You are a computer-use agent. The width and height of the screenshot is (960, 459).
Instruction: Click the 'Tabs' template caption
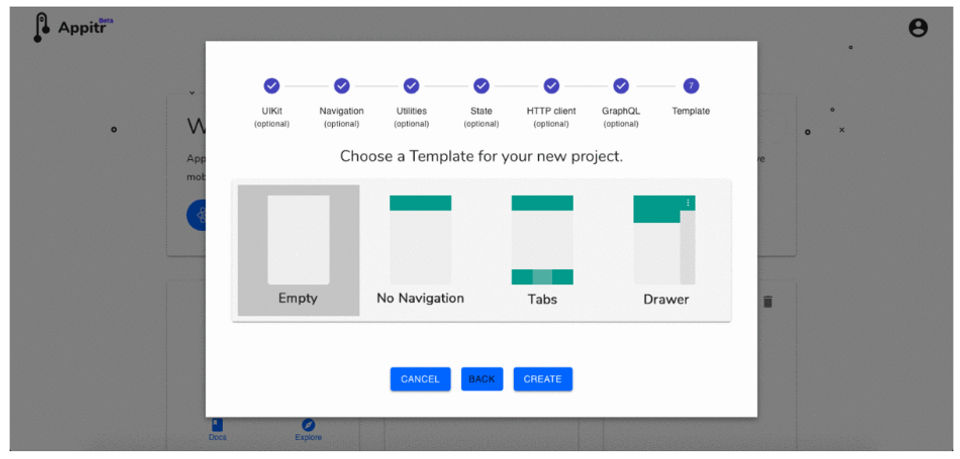click(x=542, y=300)
